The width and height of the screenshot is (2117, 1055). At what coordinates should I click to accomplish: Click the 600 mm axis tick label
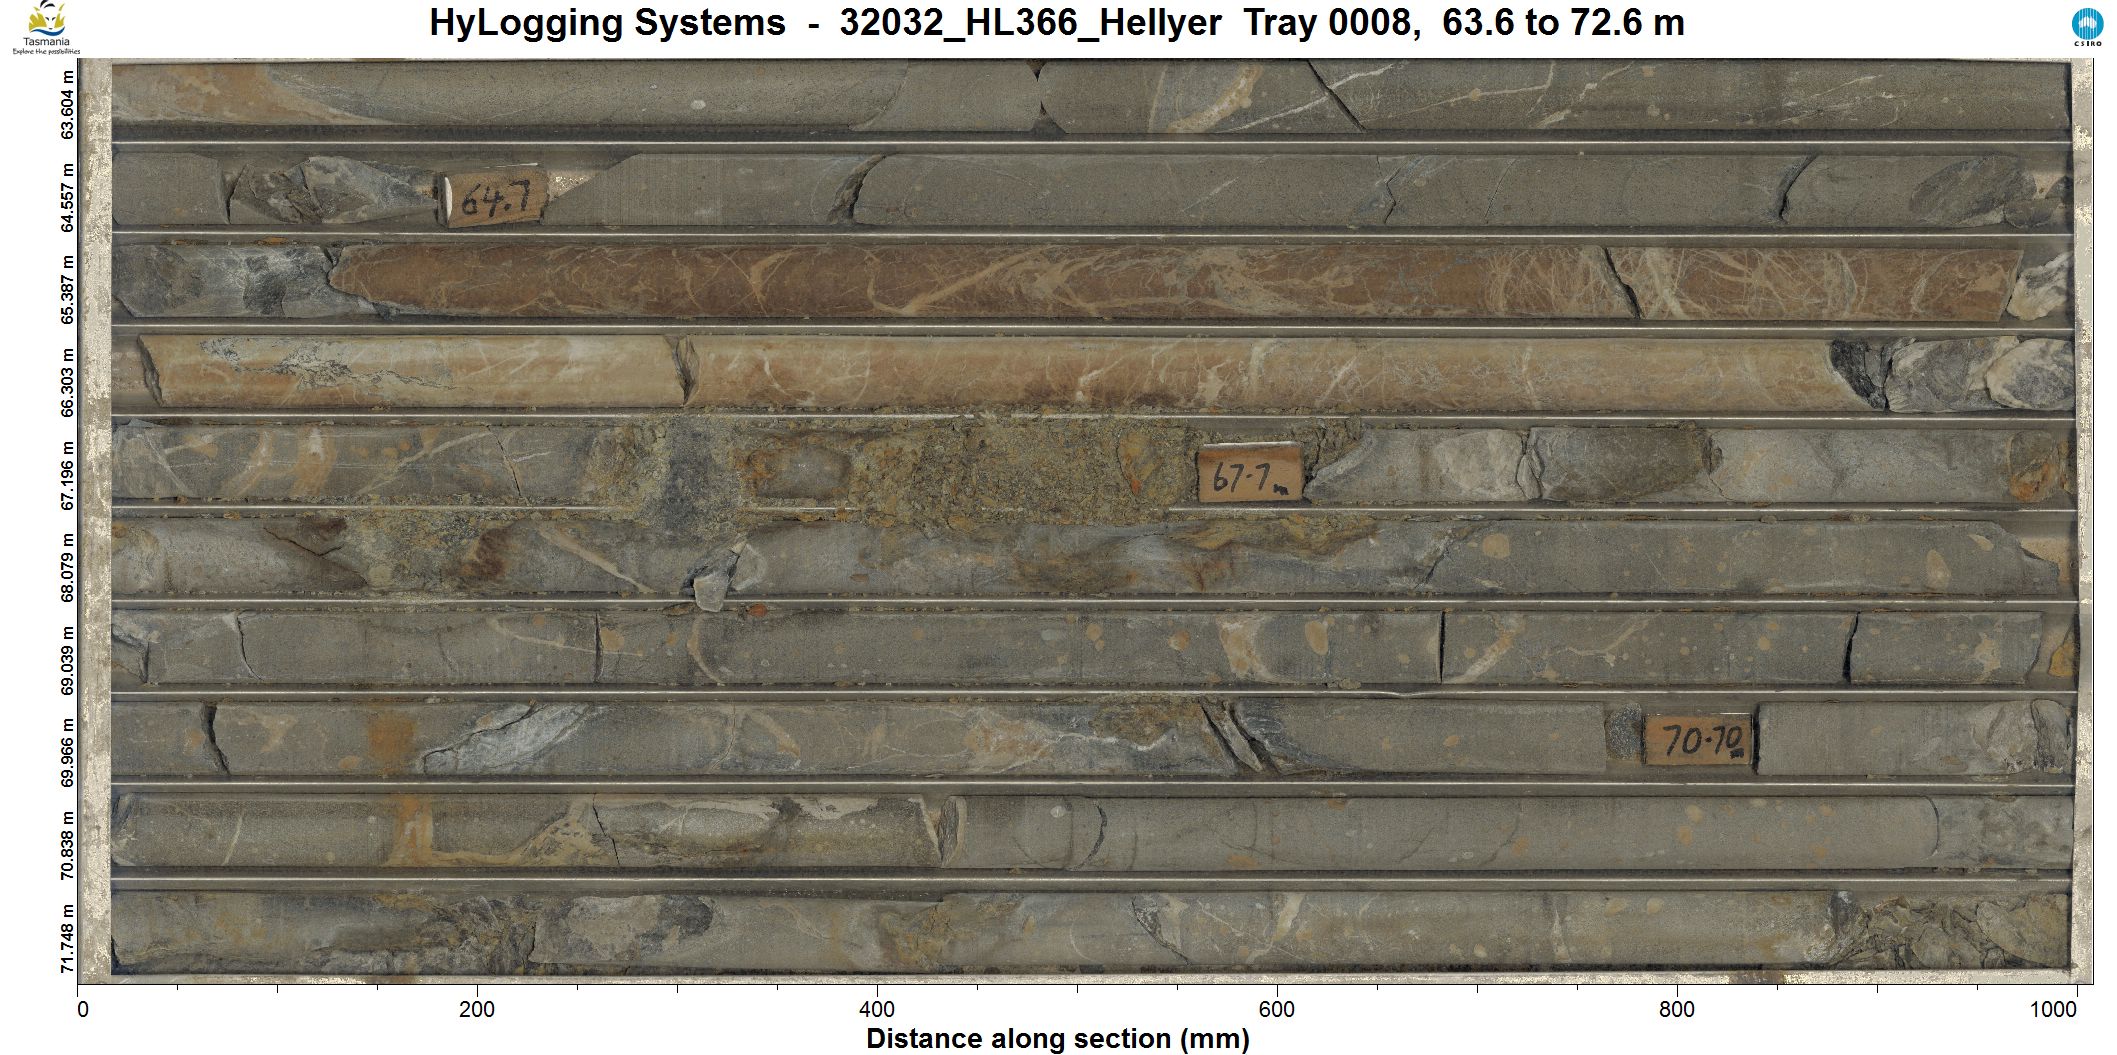tap(1277, 1010)
